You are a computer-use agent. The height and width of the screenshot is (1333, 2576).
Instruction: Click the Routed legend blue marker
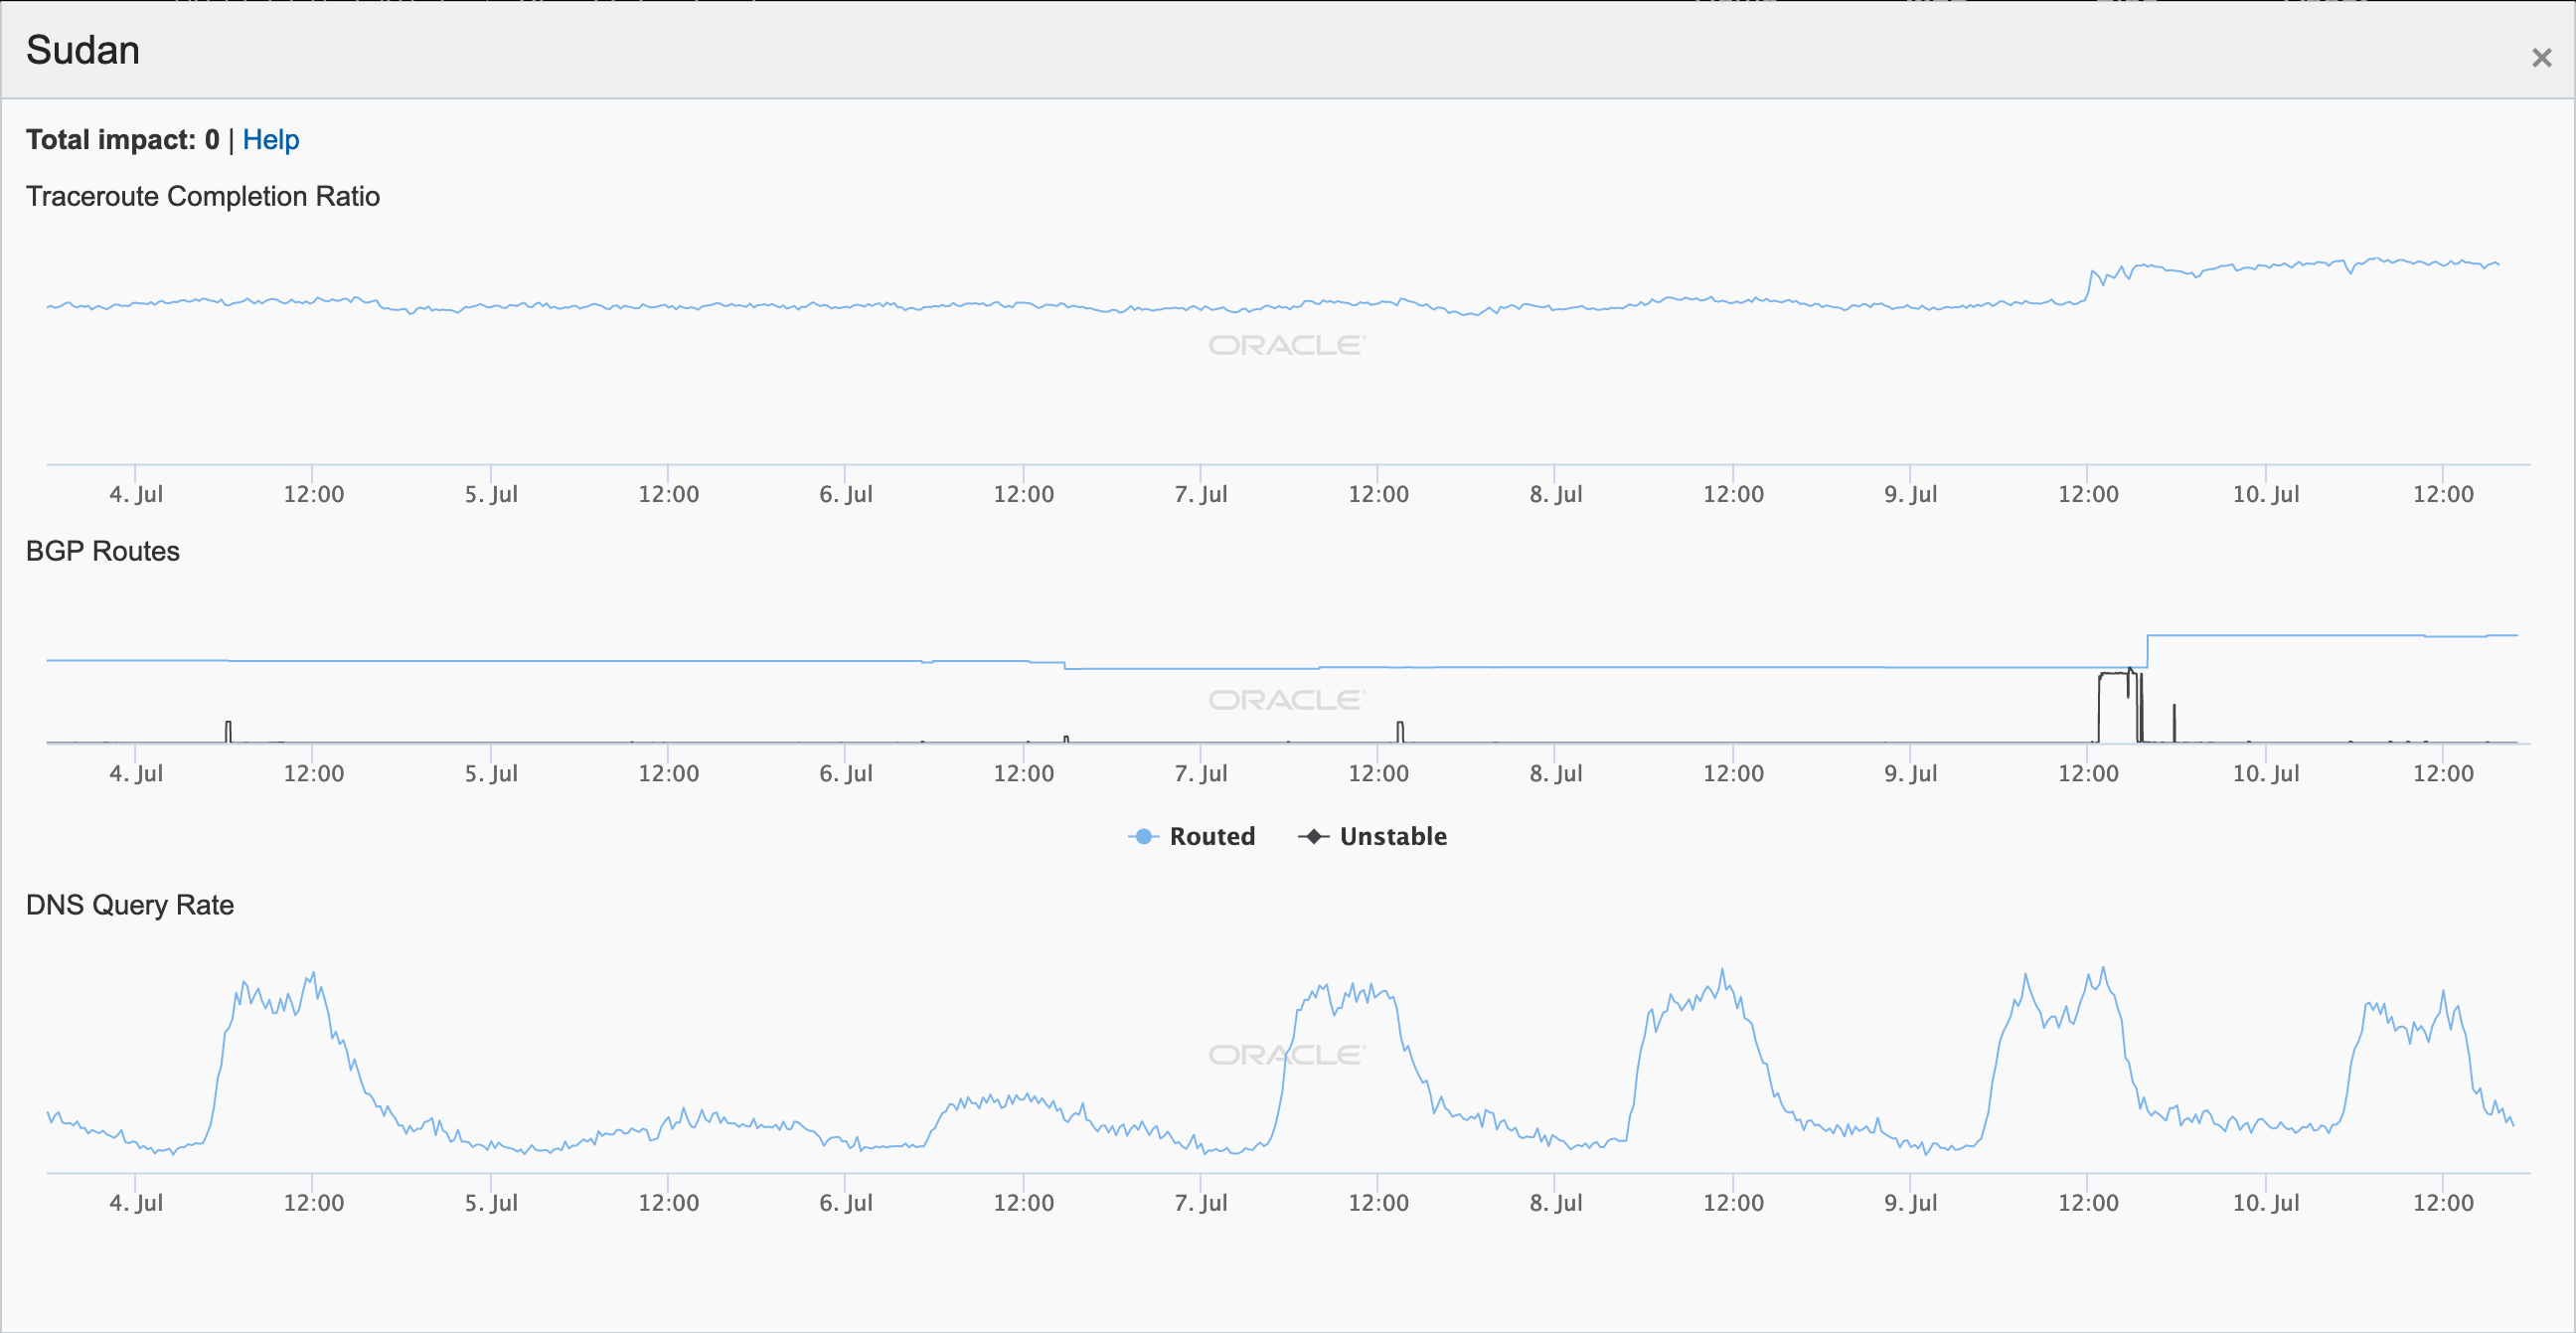(x=1143, y=836)
